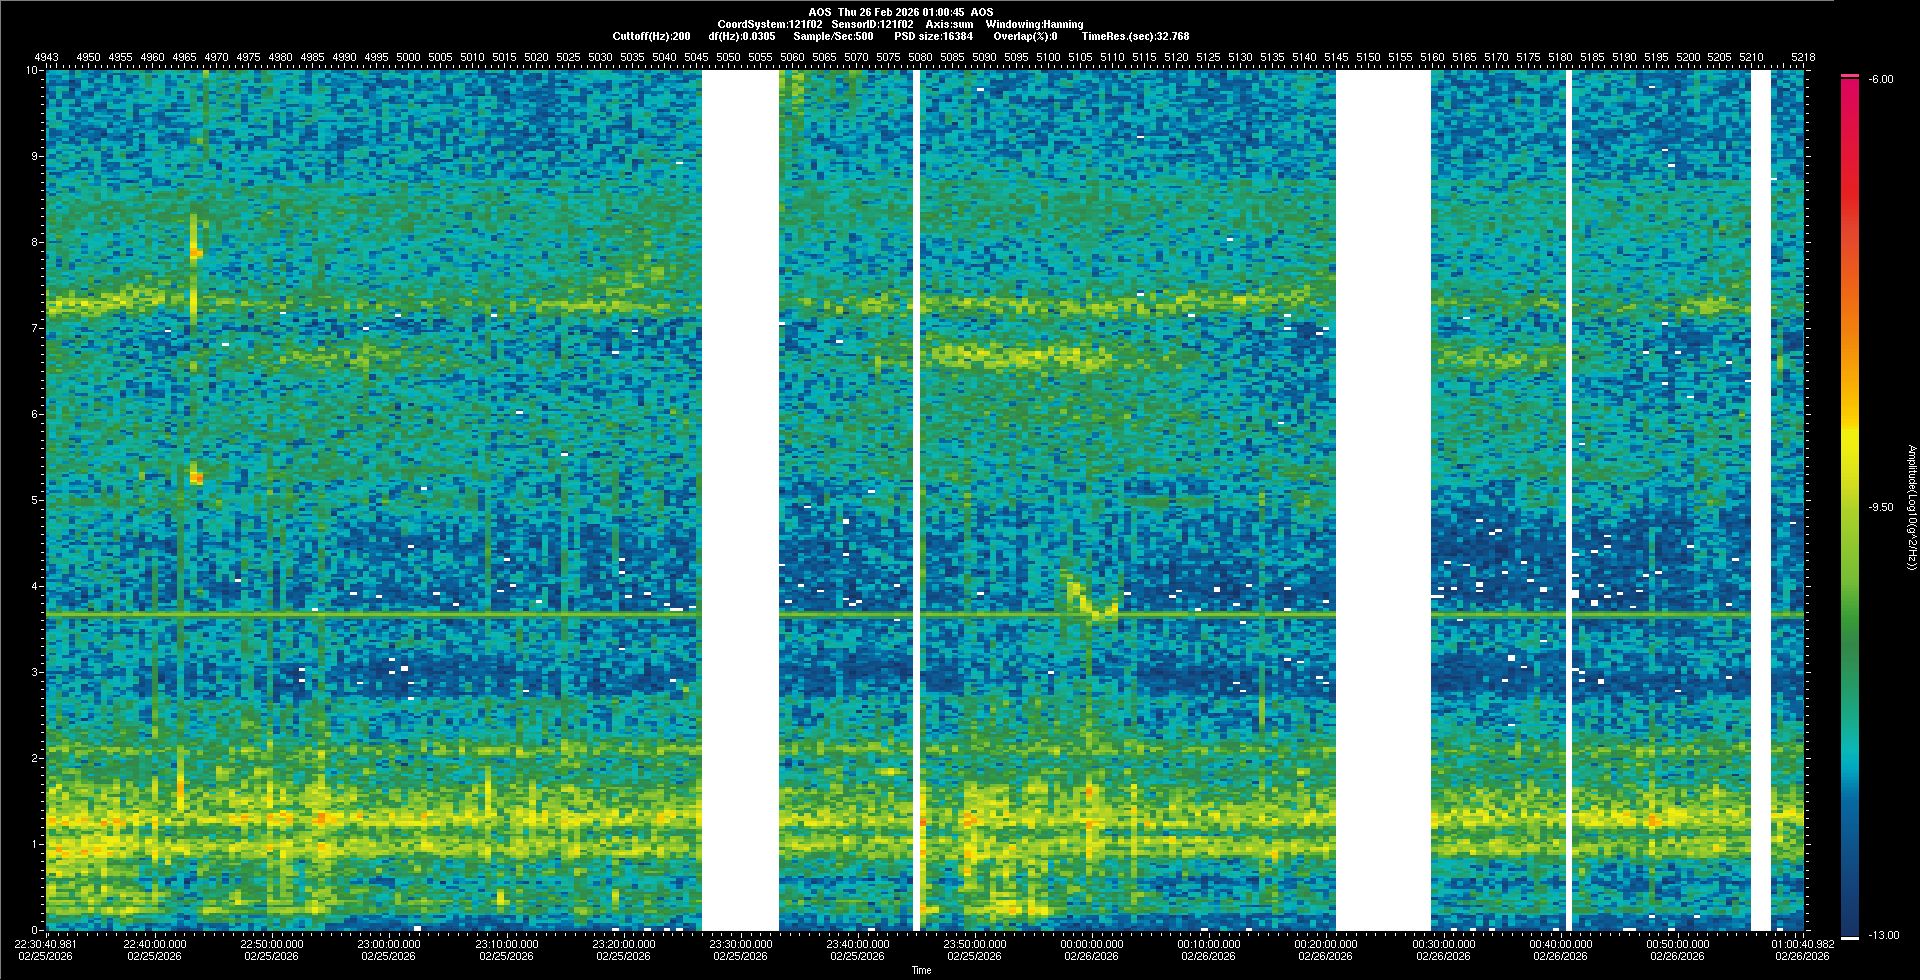Image resolution: width=1920 pixels, height=980 pixels.
Task: Select the "Amplitude(Log10(g^2/Hz))" colorbar title
Action: click(x=1910, y=508)
